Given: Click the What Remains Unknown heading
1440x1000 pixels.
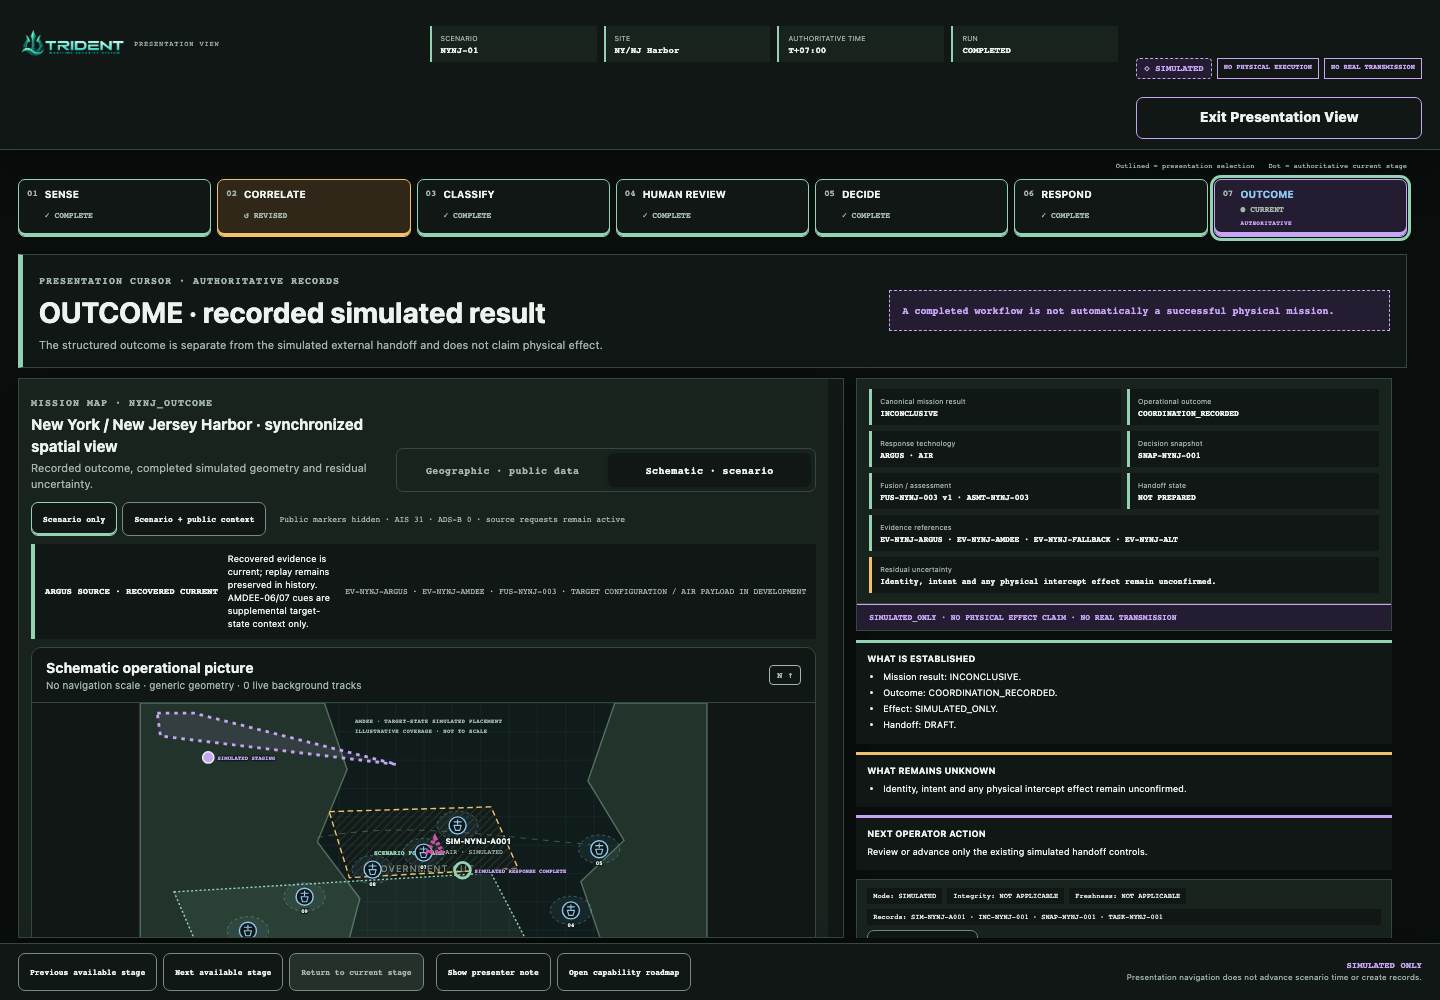Looking at the screenshot, I should click(931, 771).
